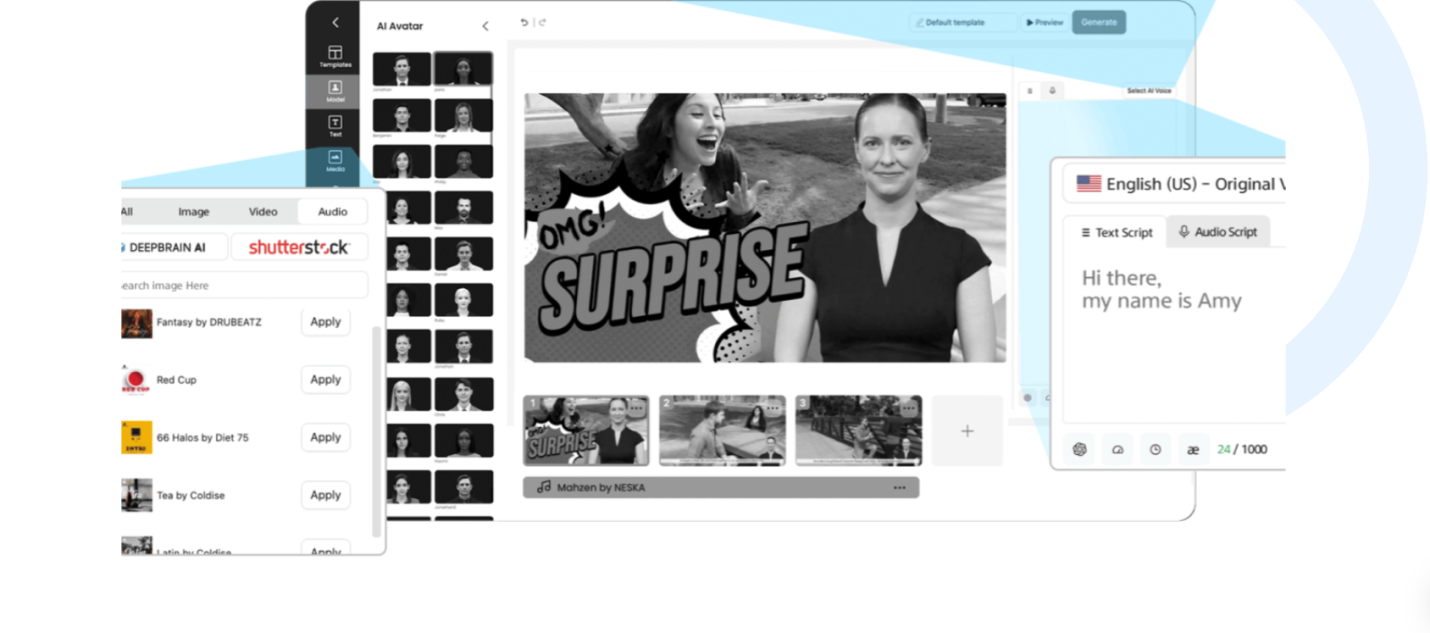Image resolution: width=1430 pixels, height=633 pixels.
Task: Open the English (US) language dropdown
Action: [x=1174, y=184]
